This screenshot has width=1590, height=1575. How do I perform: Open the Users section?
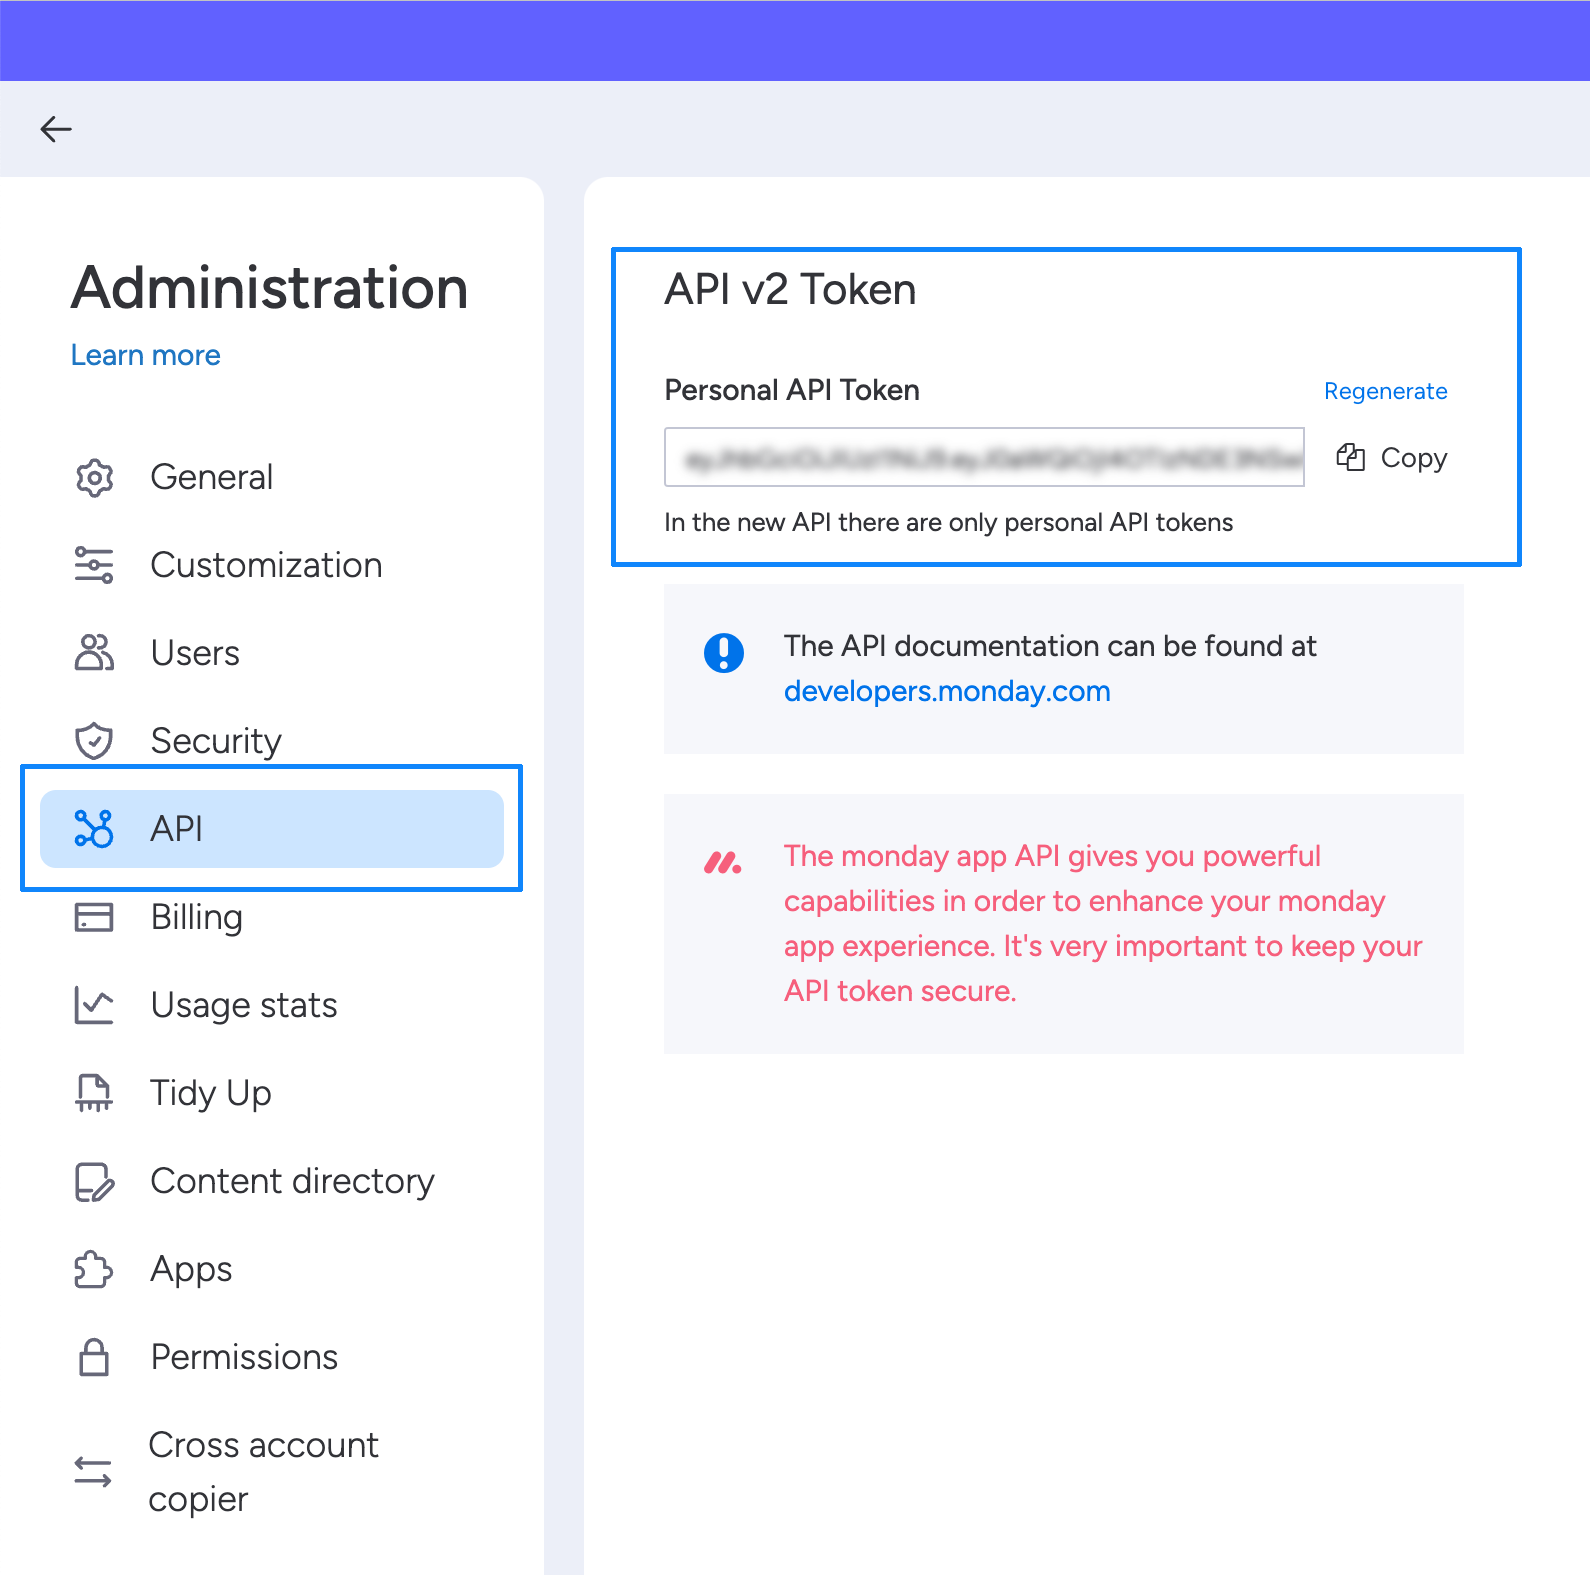coord(272,653)
